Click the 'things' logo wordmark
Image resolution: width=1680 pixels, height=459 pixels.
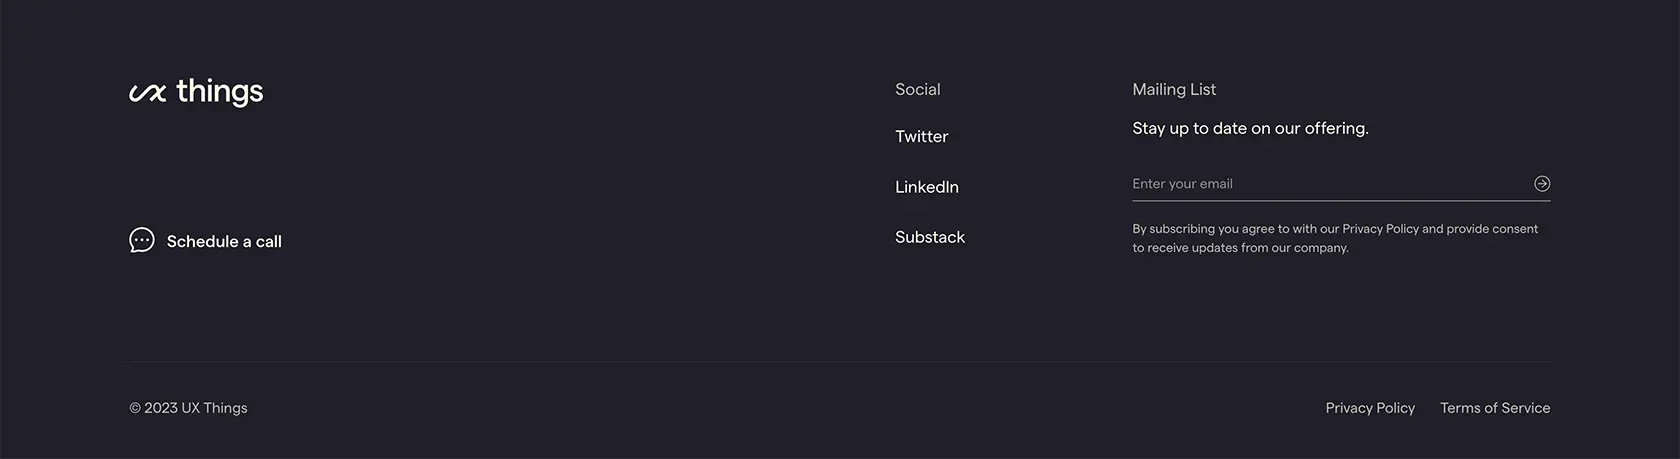pyautogui.click(x=220, y=91)
